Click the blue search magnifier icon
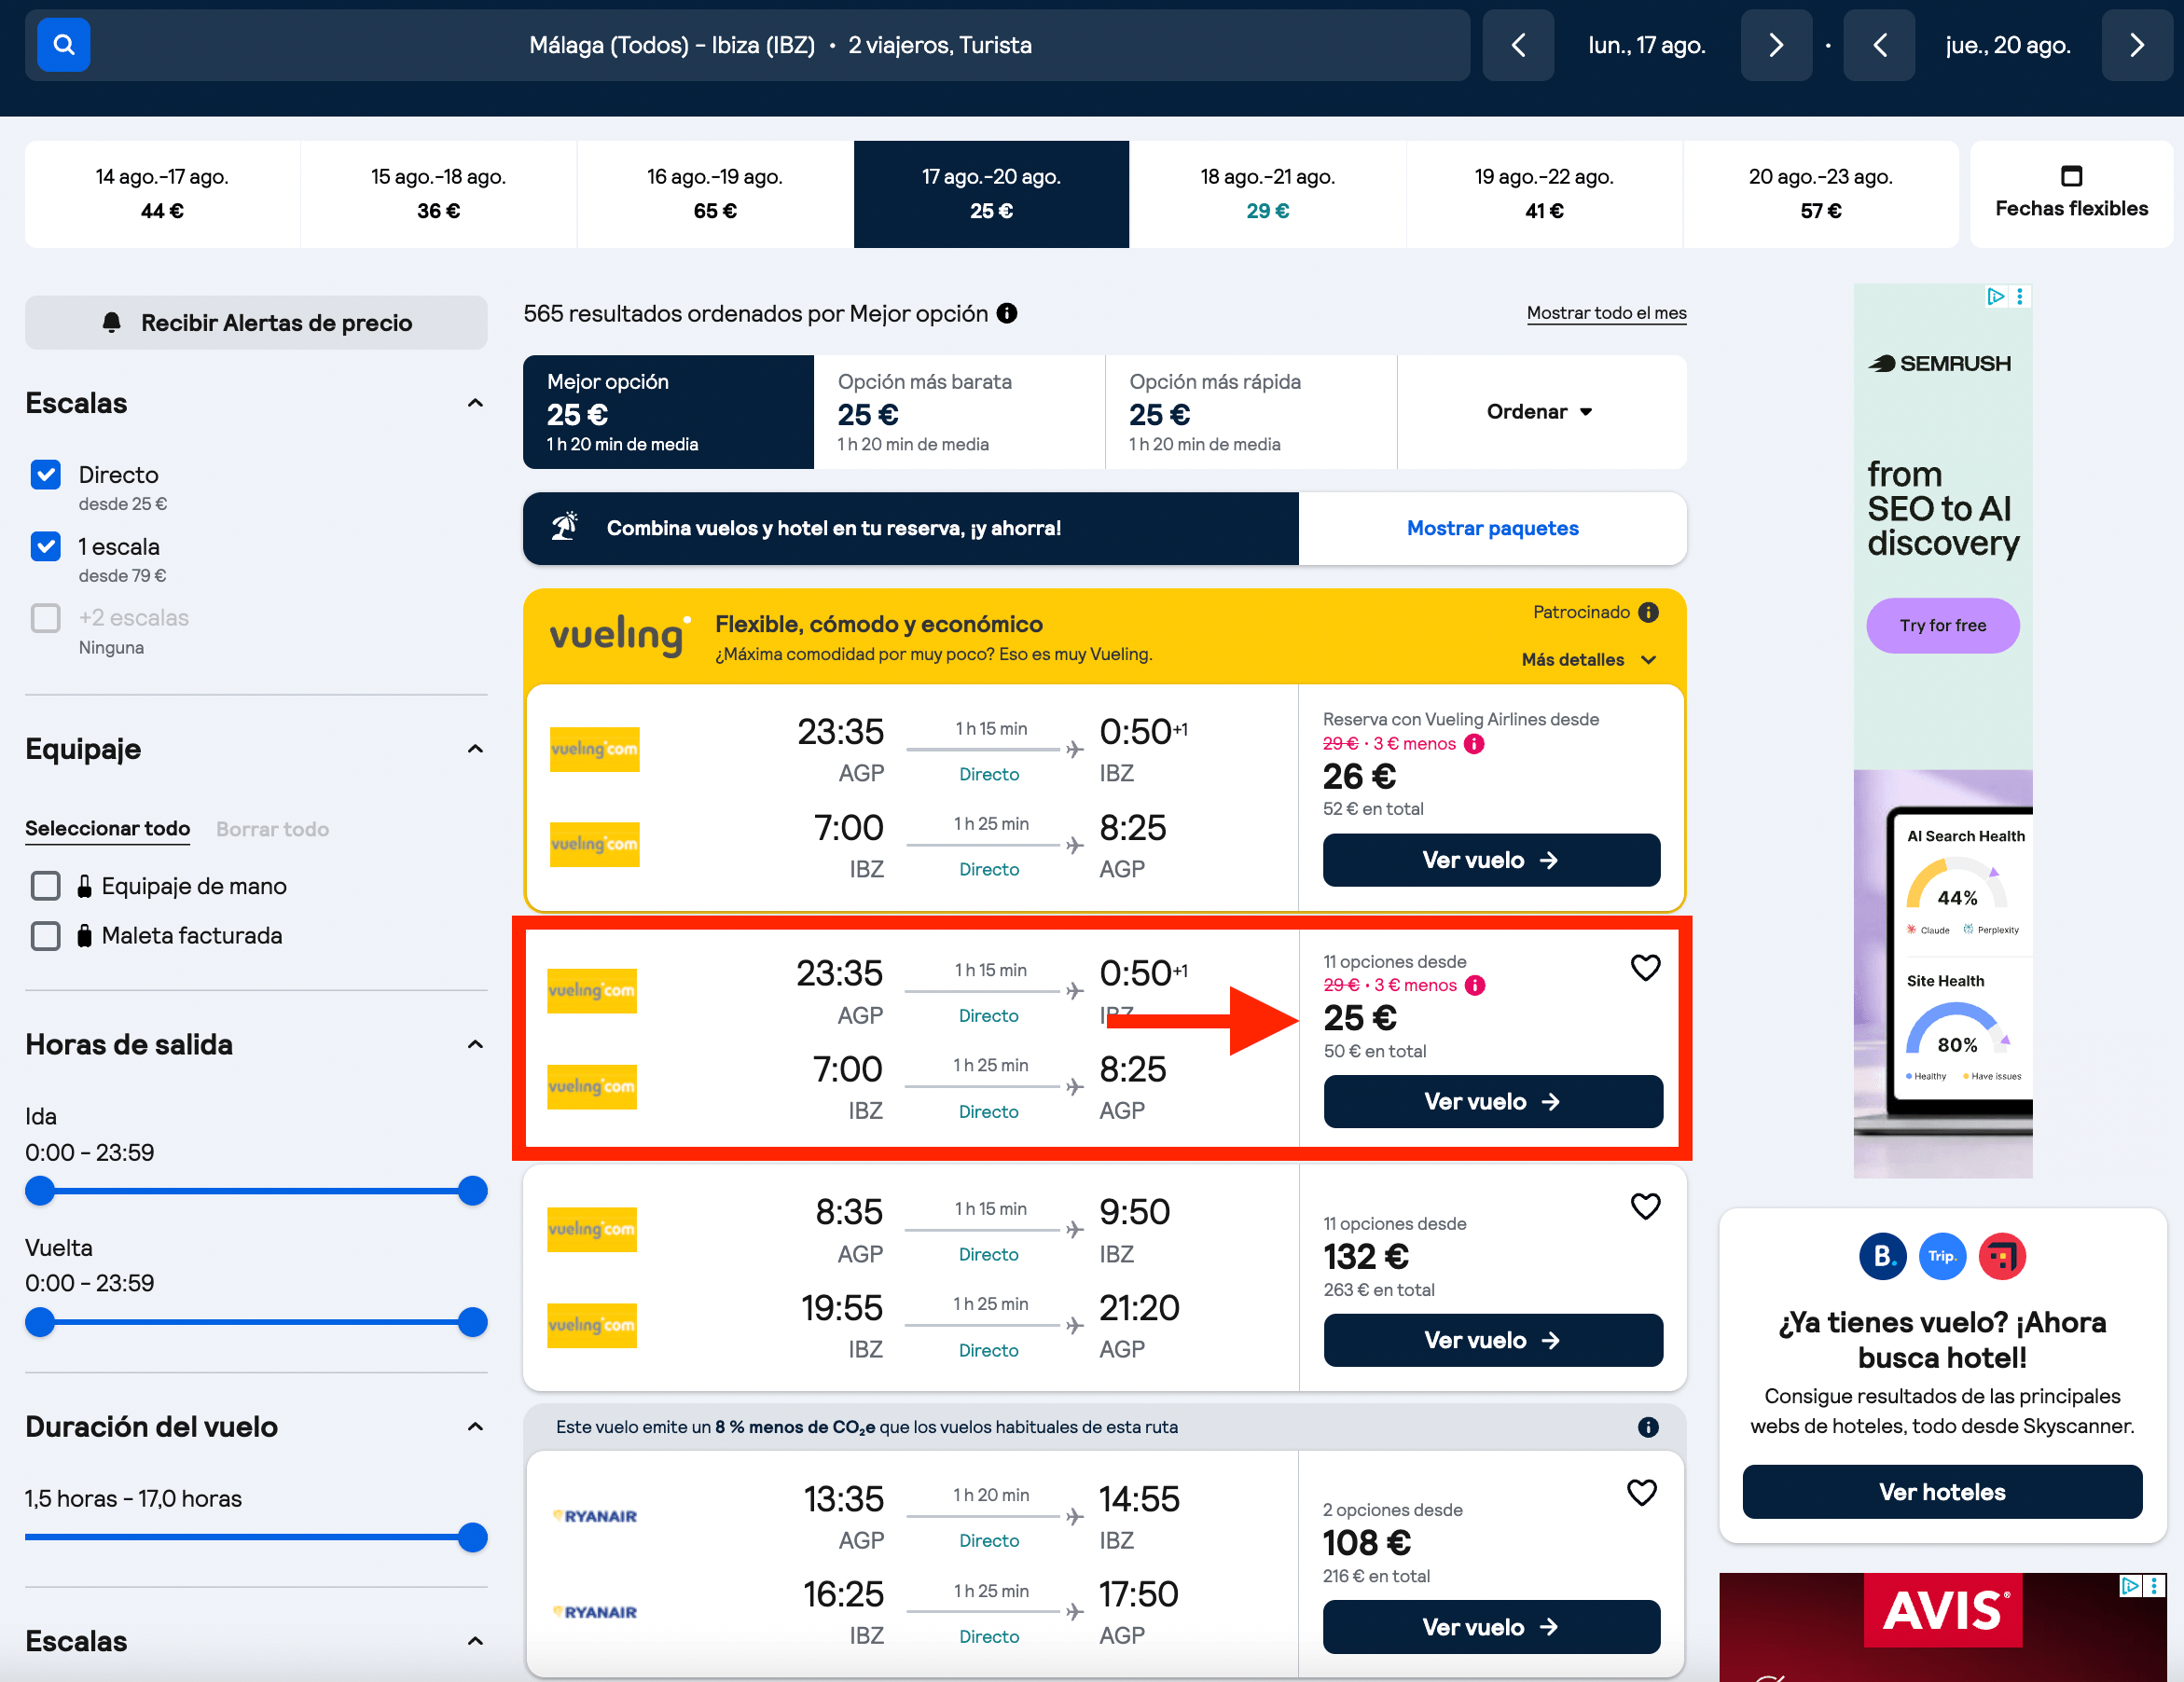This screenshot has width=2184, height=1682. point(63,45)
